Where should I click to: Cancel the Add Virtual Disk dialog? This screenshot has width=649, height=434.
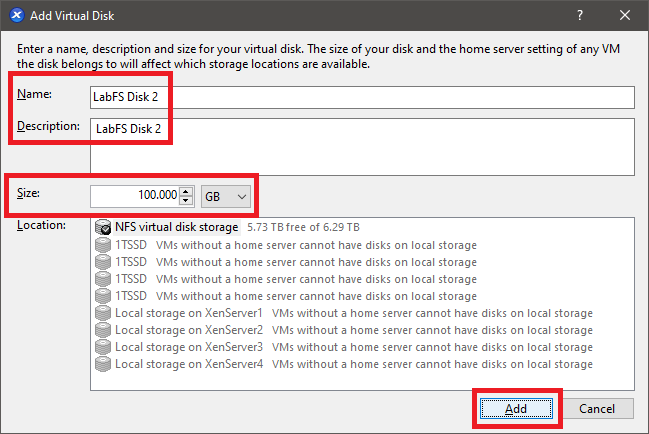click(x=597, y=408)
